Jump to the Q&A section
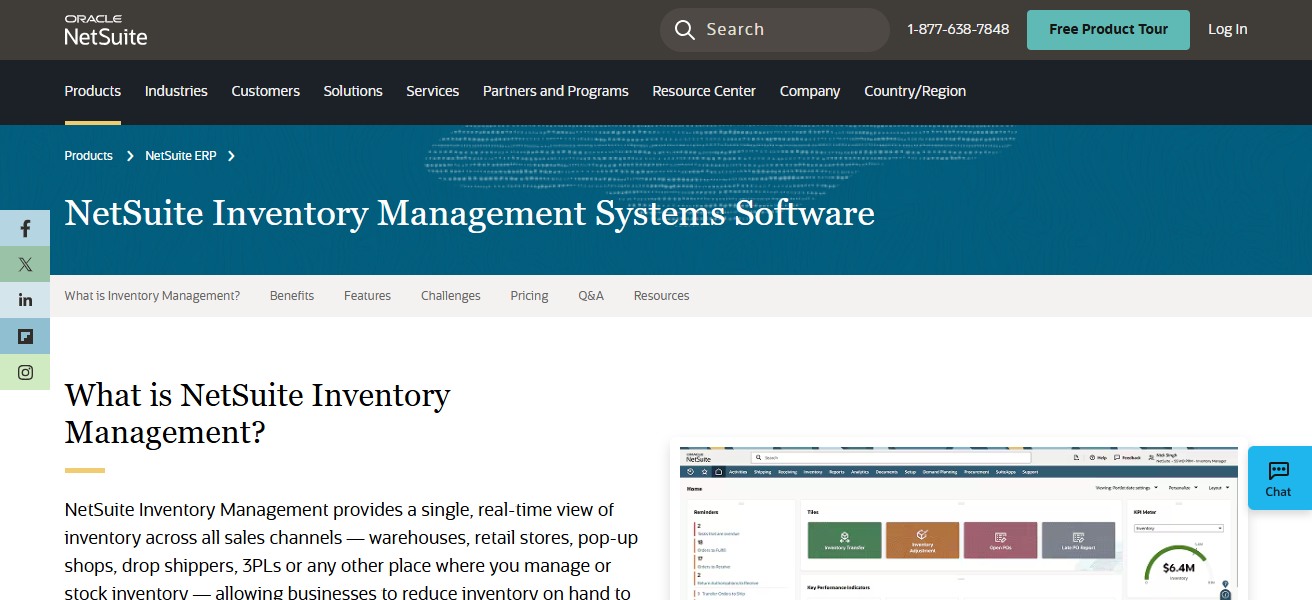This screenshot has width=1312, height=600. coord(591,296)
